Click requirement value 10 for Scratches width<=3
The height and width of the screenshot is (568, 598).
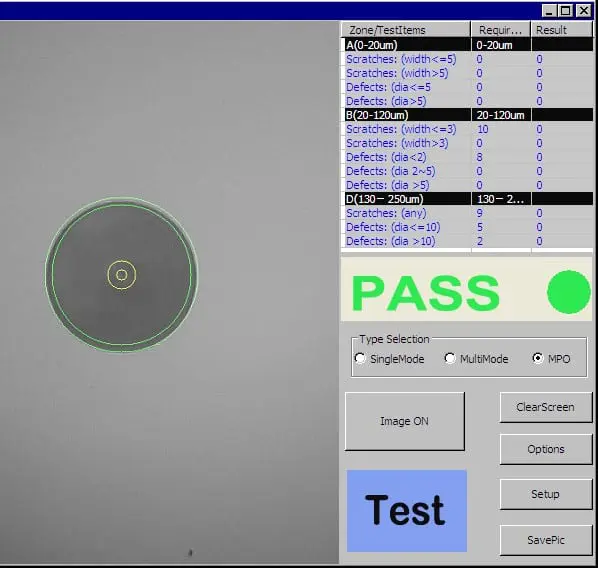[x=483, y=129]
